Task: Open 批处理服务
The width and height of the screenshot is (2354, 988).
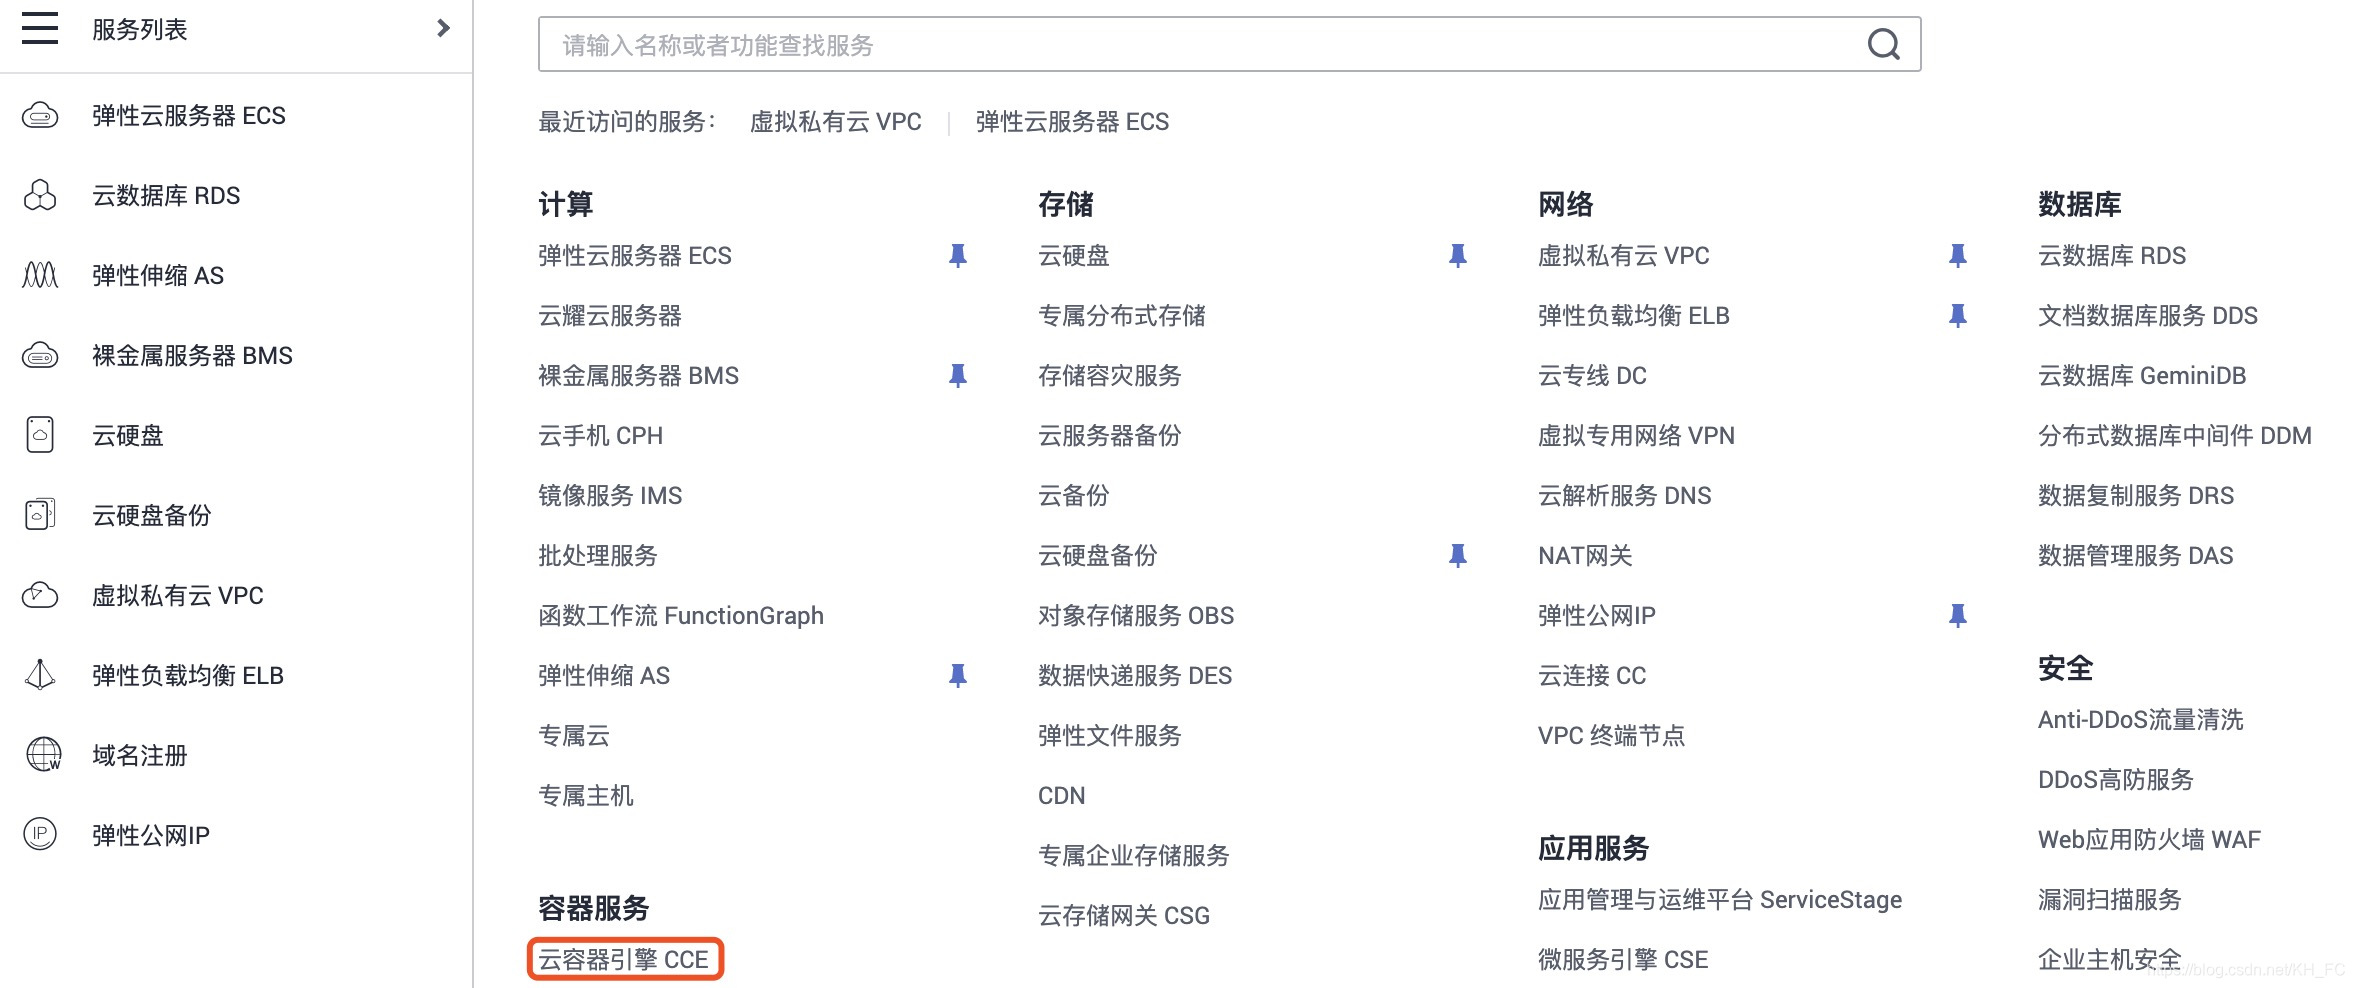Action: coord(598,556)
